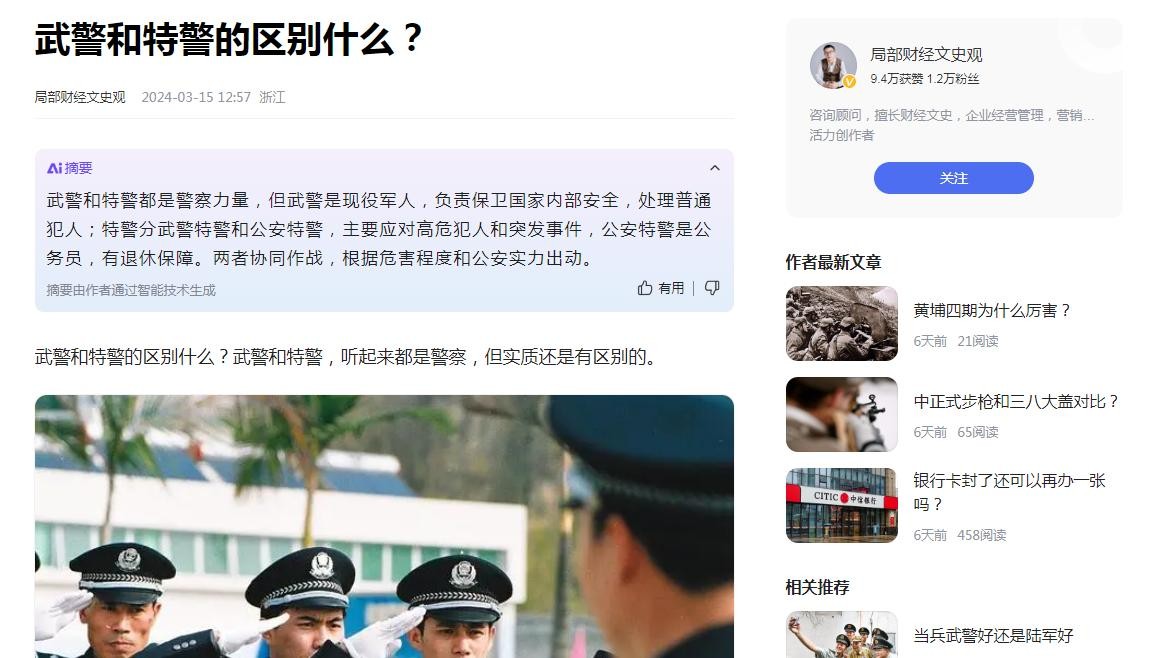
Task: Open 局部财经文史观 name in the sidebar card
Action: pos(926,54)
